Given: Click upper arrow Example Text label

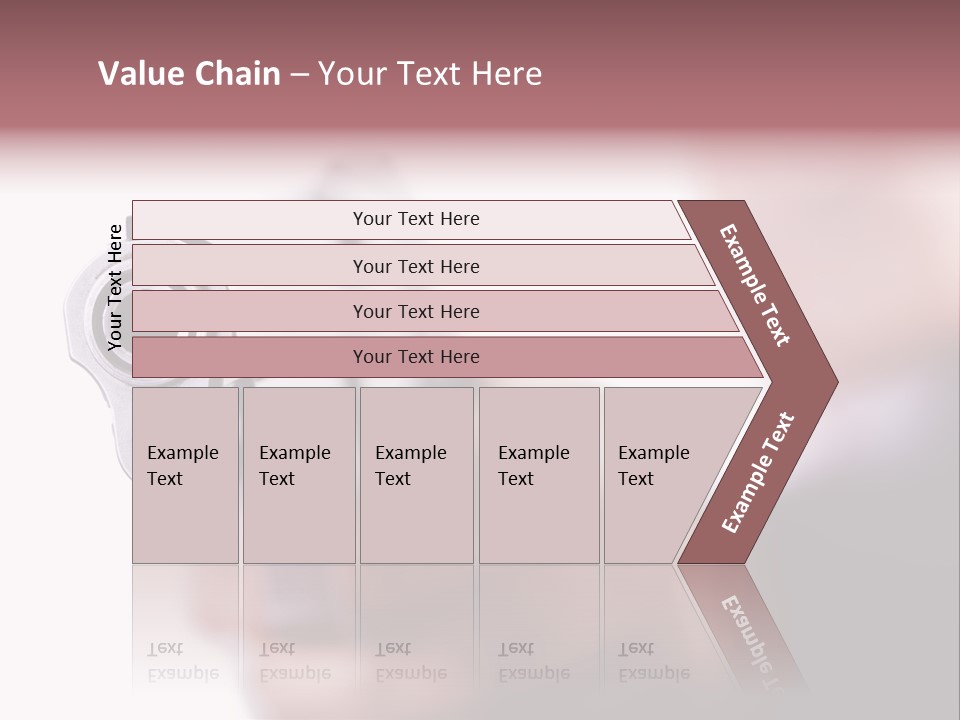Looking at the screenshot, I should (x=755, y=285).
